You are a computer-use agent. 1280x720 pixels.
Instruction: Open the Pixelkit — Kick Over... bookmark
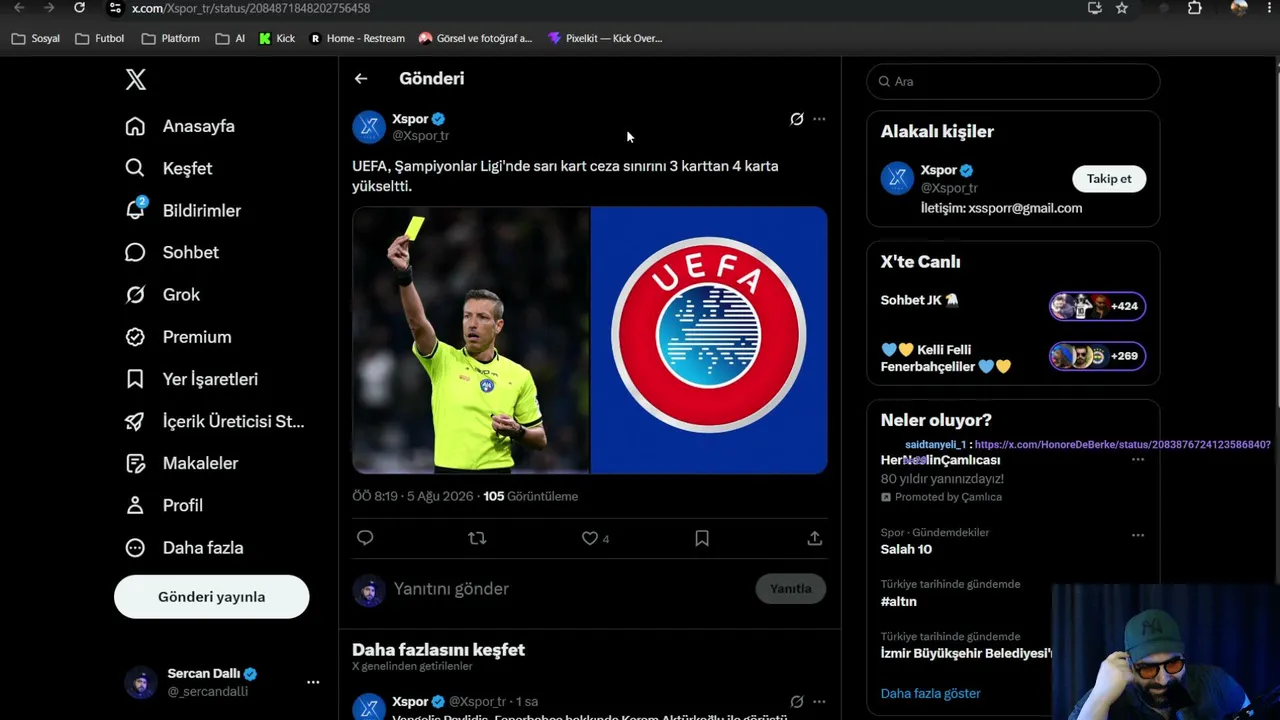tap(605, 39)
